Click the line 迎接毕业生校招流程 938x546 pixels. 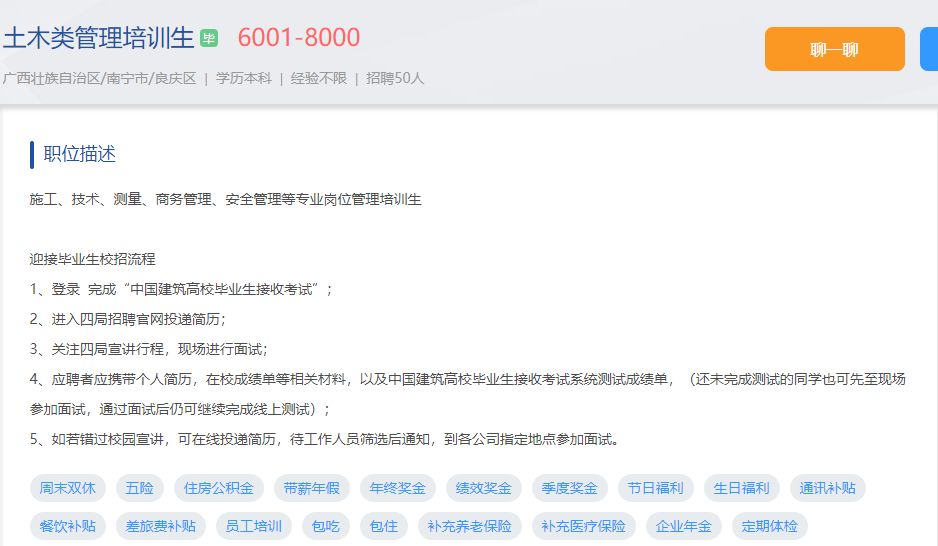pyautogui.click(x=93, y=259)
